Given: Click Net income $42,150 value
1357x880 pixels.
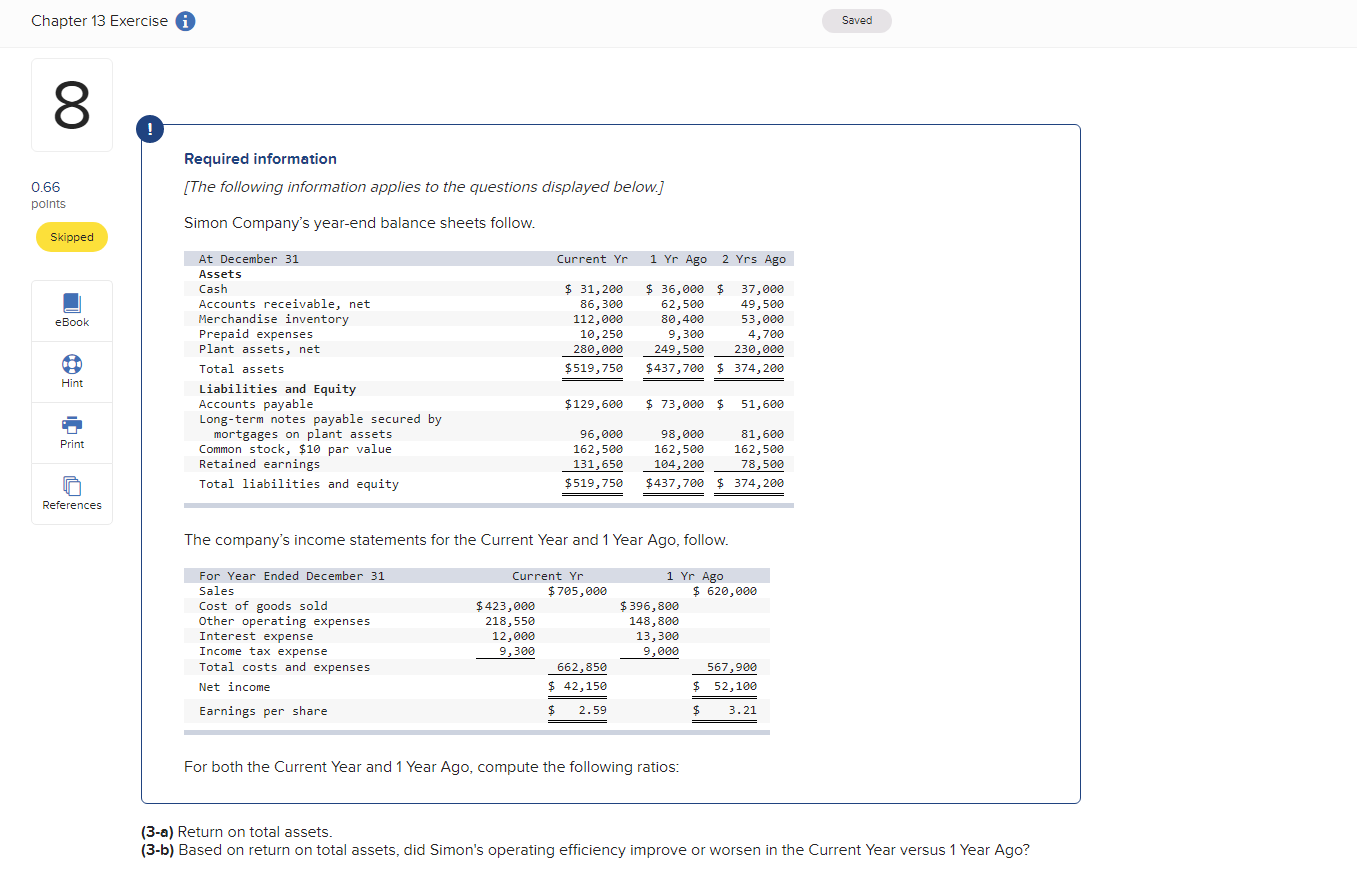Looking at the screenshot, I should click(x=578, y=686).
